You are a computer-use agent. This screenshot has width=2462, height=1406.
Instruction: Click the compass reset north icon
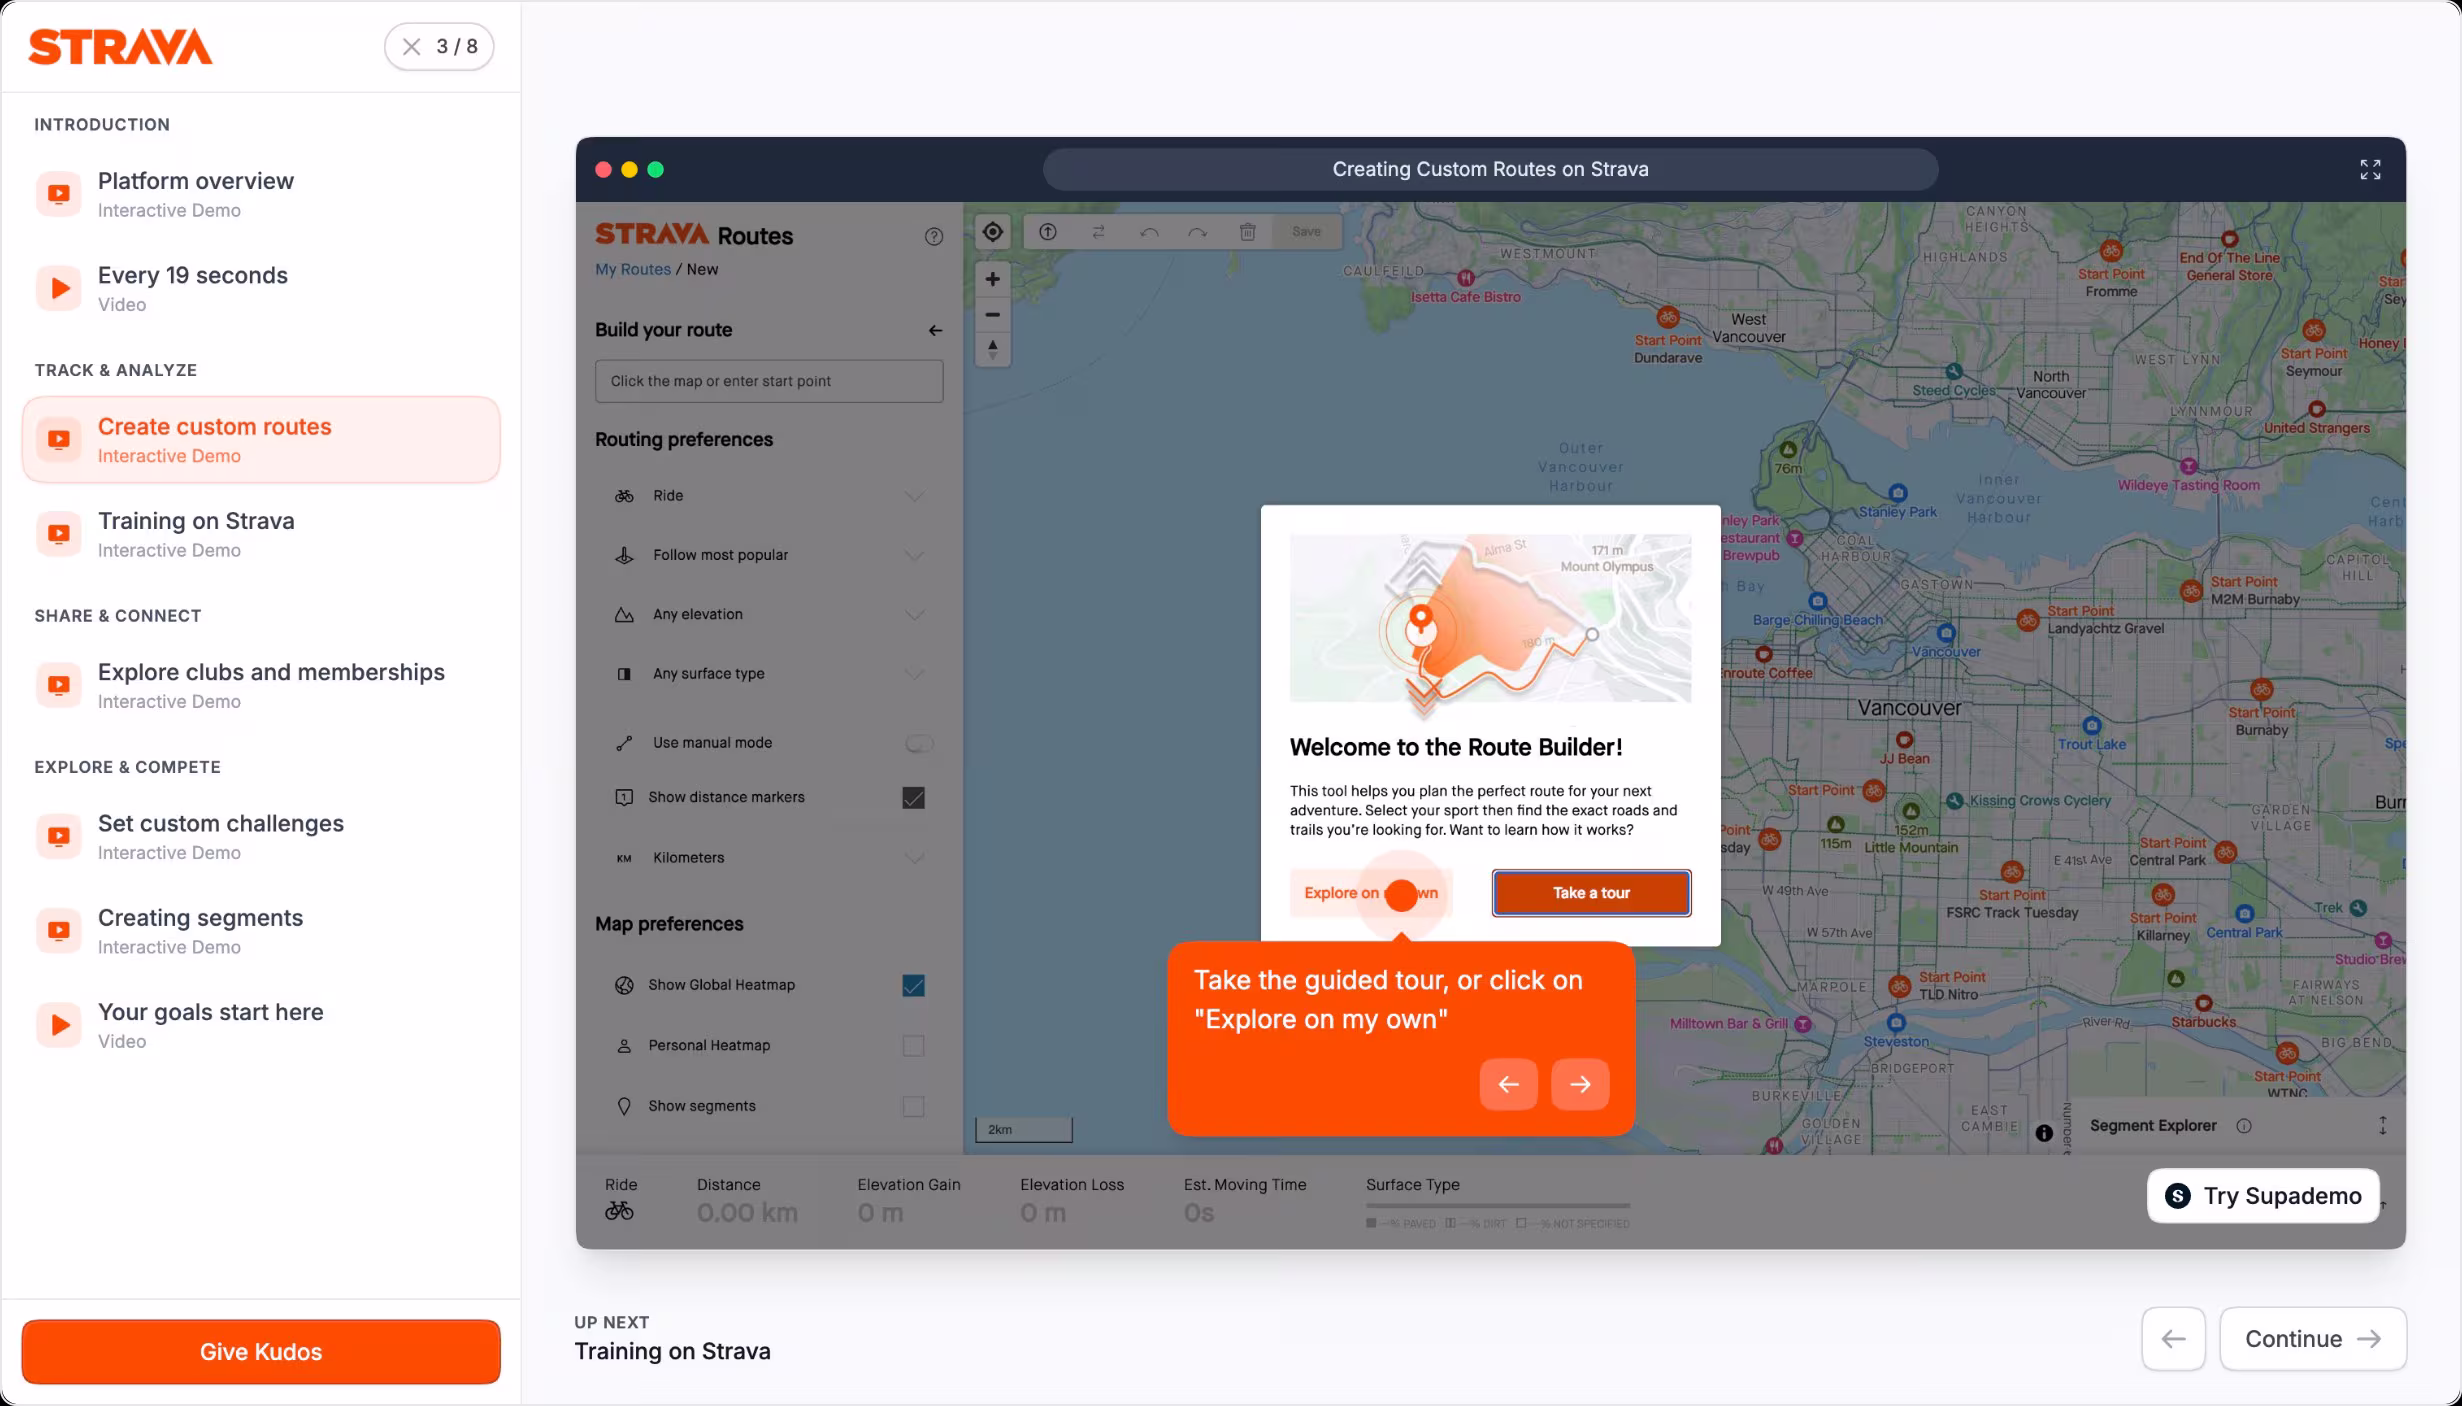pos(992,349)
